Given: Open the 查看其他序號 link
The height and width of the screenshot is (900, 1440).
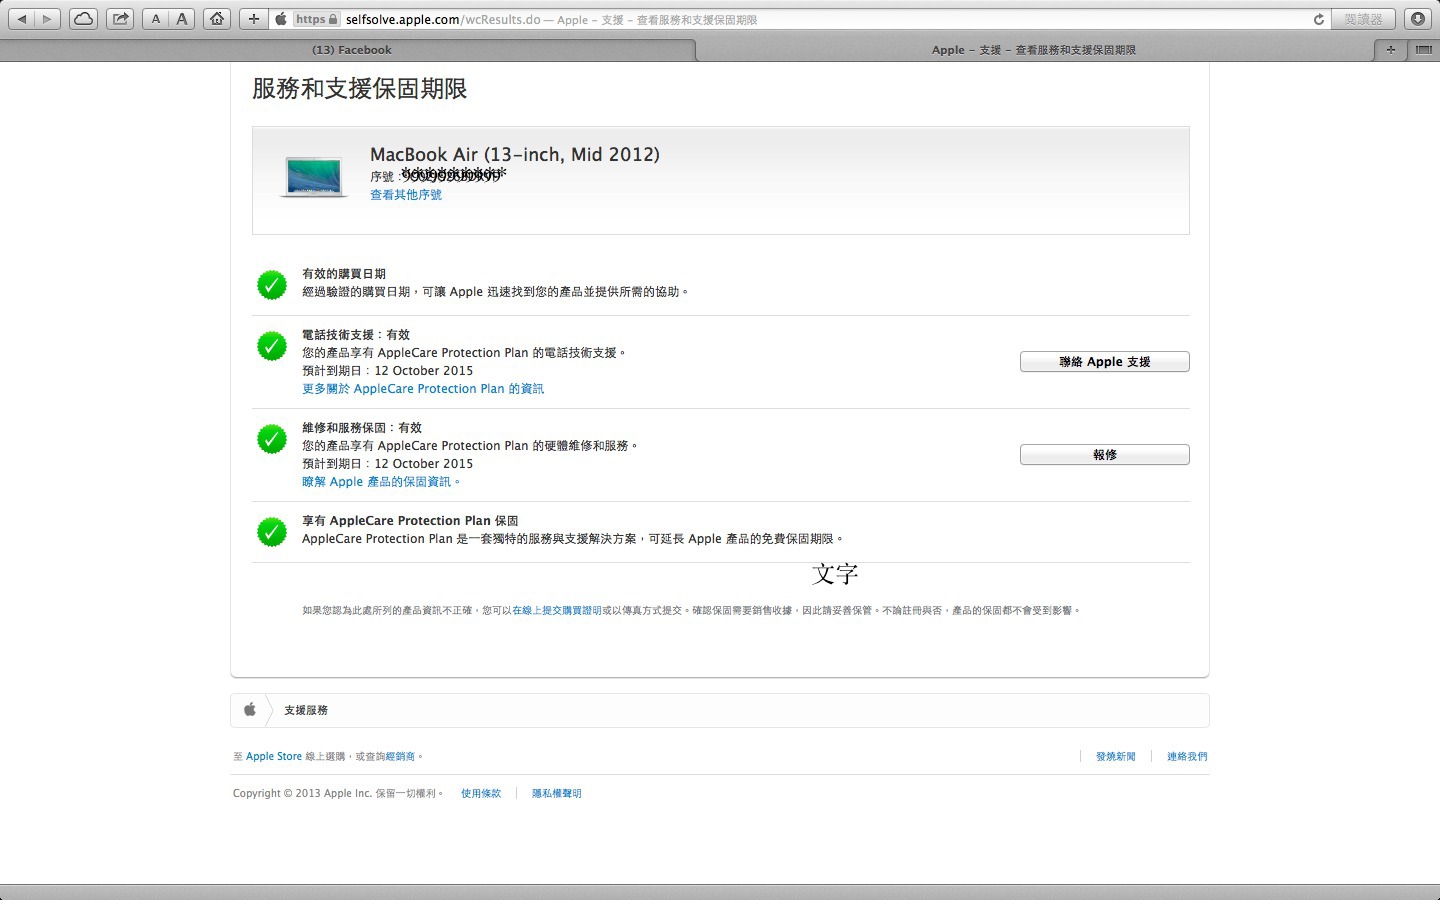Looking at the screenshot, I should (x=406, y=195).
